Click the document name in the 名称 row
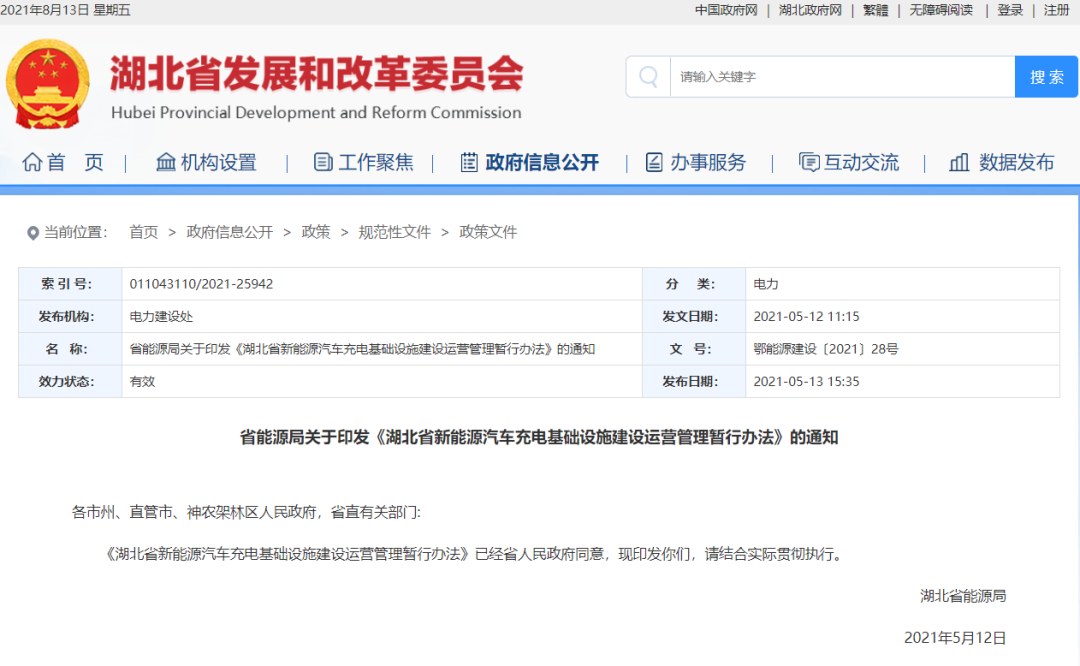Viewport: 1080px width, 666px height. pyautogui.click(x=362, y=349)
